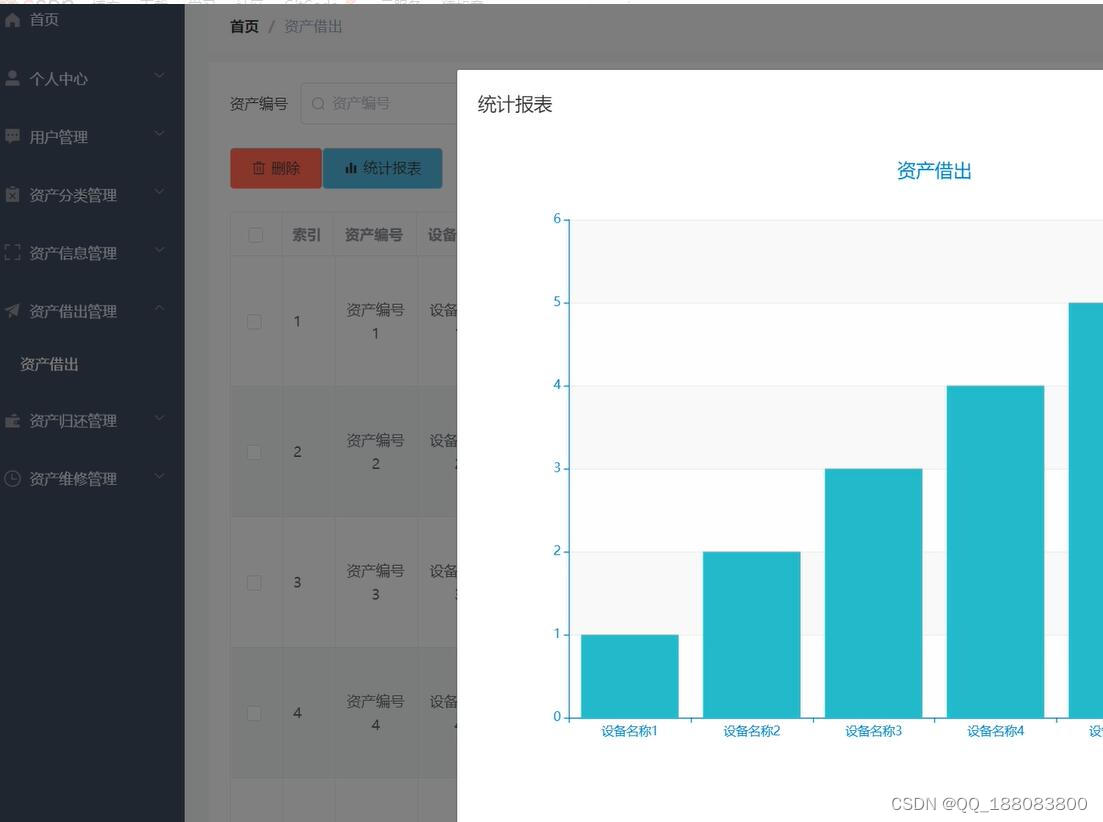Click 首页 in the breadcrumb
This screenshot has width=1103, height=822.
click(x=243, y=25)
